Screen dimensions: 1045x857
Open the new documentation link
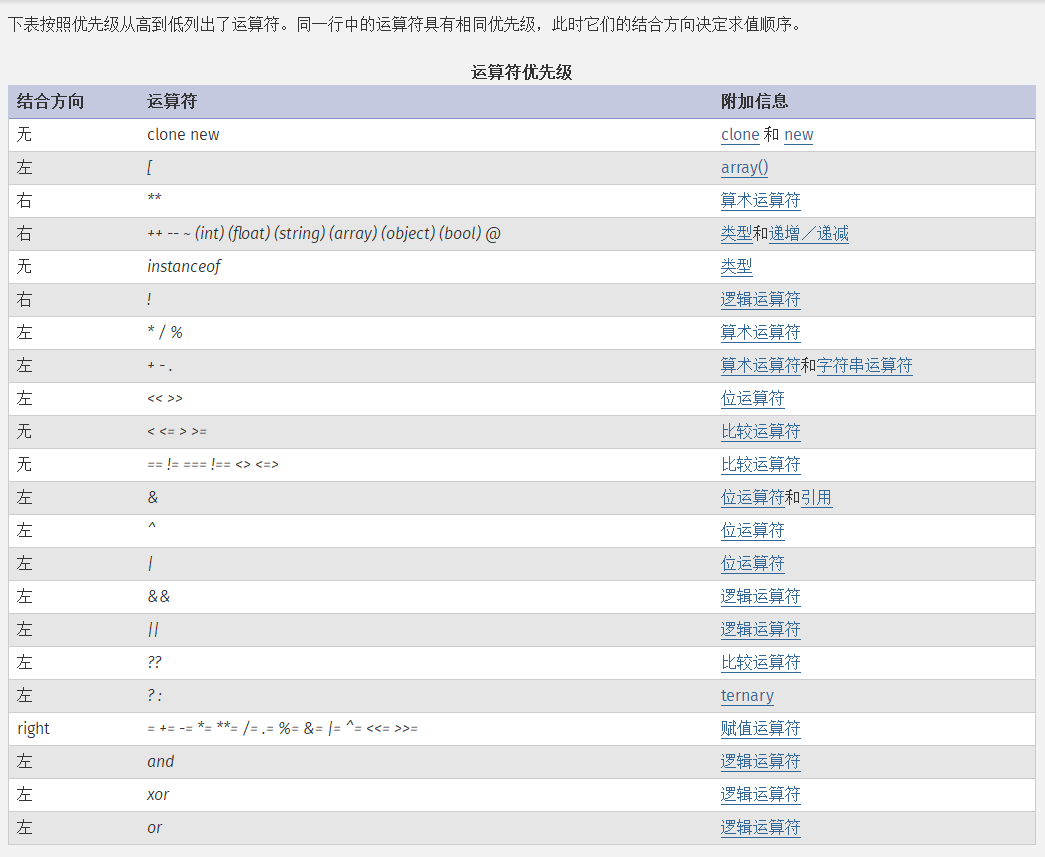tap(798, 134)
